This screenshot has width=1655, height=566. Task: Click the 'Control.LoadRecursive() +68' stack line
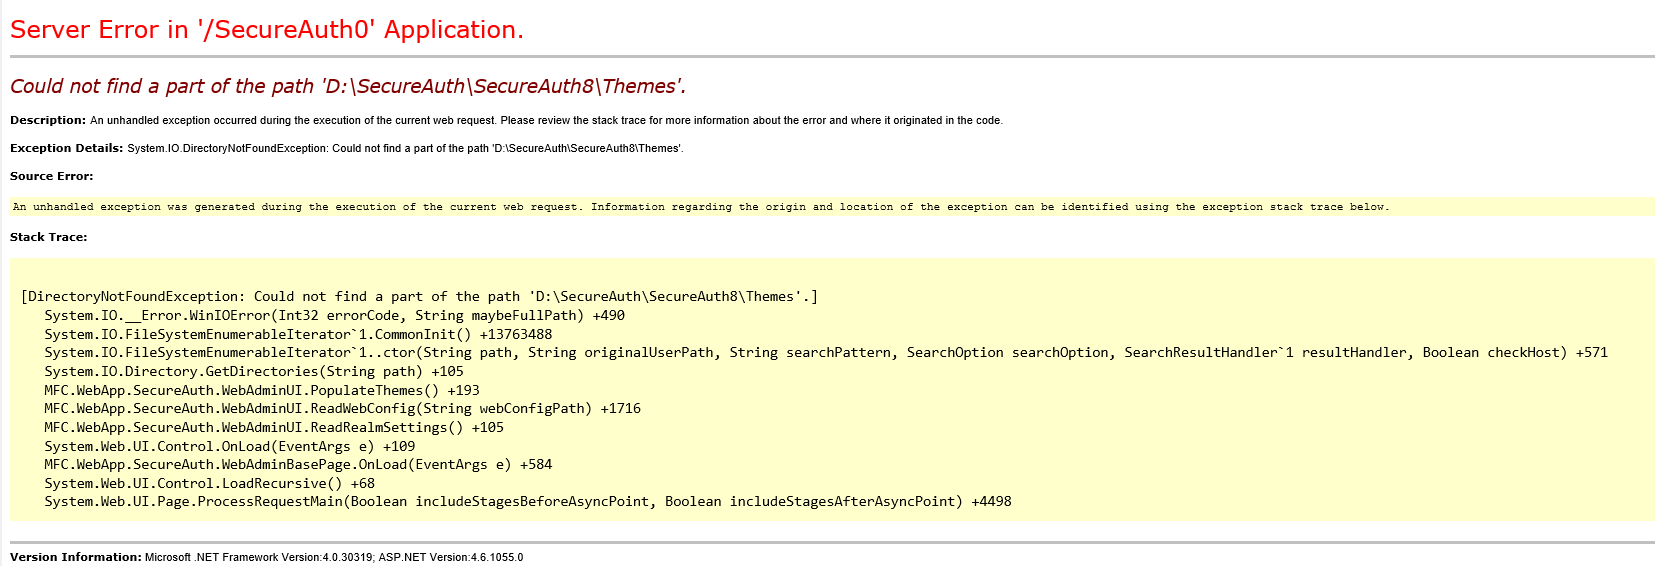(x=209, y=483)
